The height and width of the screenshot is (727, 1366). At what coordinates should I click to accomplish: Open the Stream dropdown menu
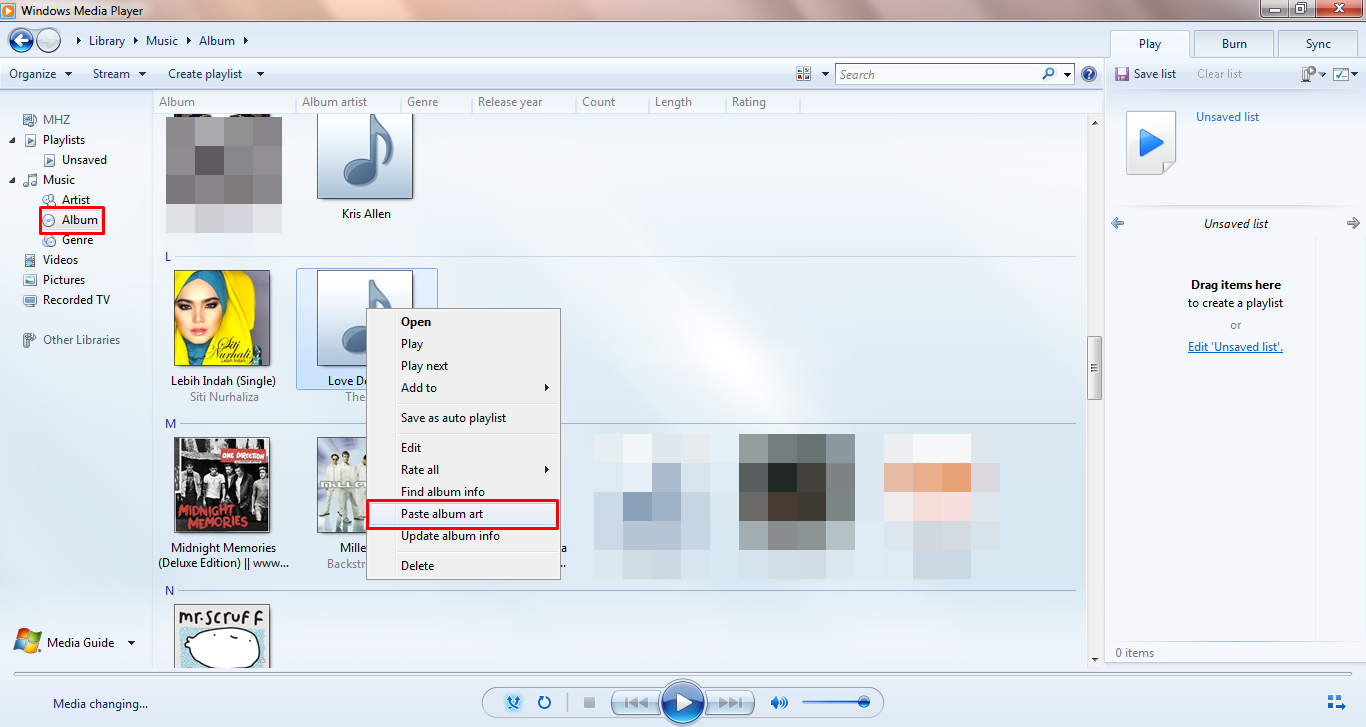click(x=120, y=74)
